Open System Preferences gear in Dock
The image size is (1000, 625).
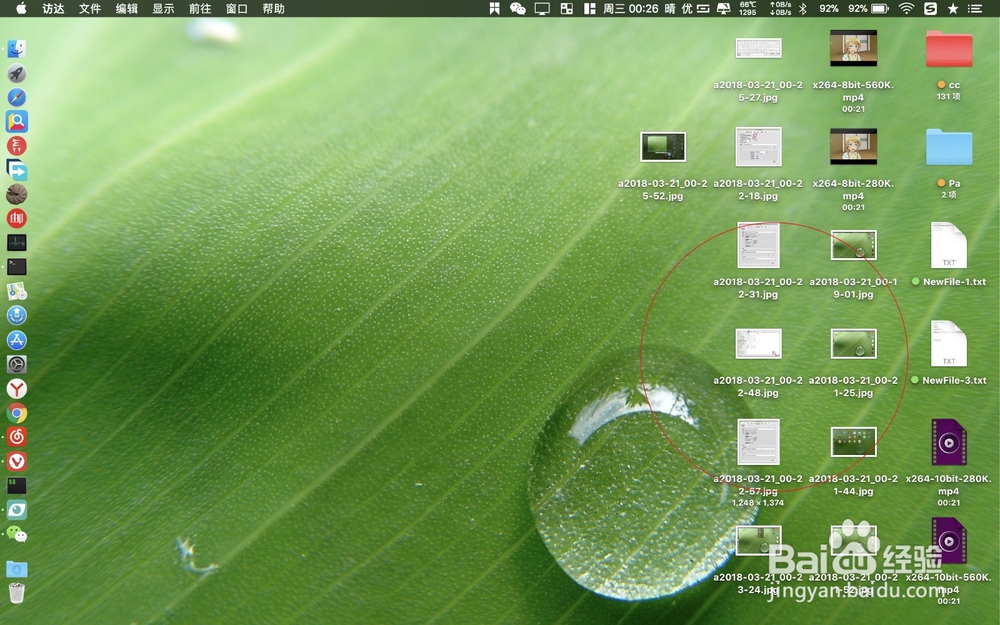[17, 364]
